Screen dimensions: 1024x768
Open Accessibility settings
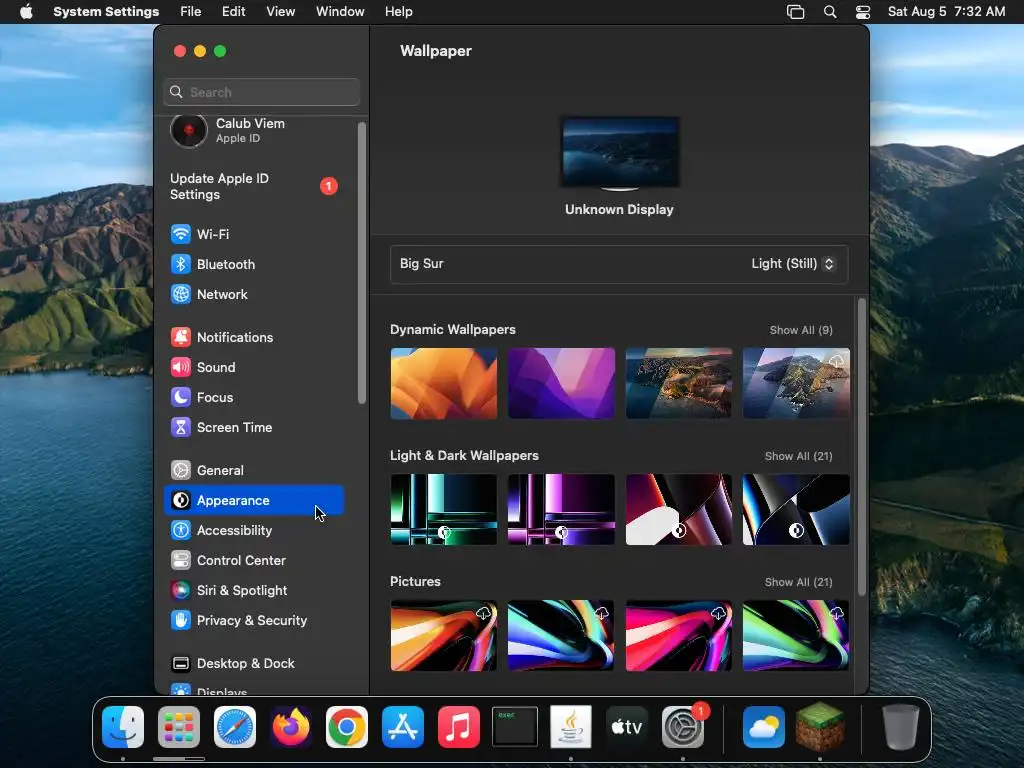pos(254,530)
